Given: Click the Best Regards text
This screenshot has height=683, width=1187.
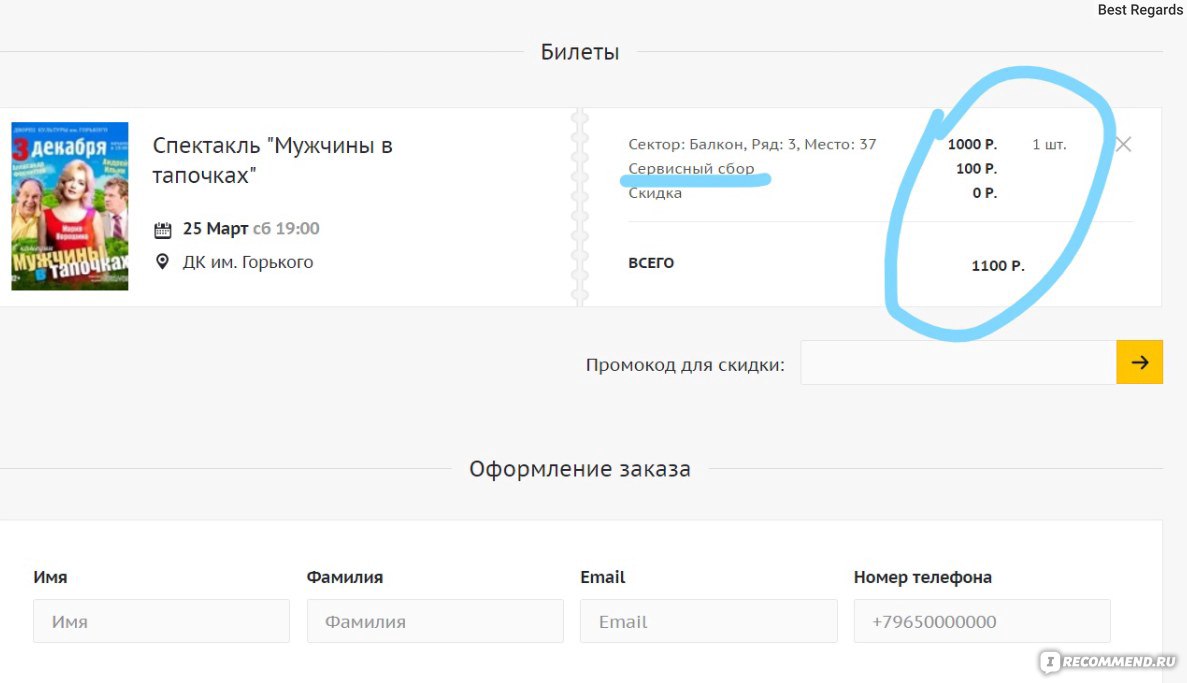Looking at the screenshot, I should click(x=1140, y=9).
